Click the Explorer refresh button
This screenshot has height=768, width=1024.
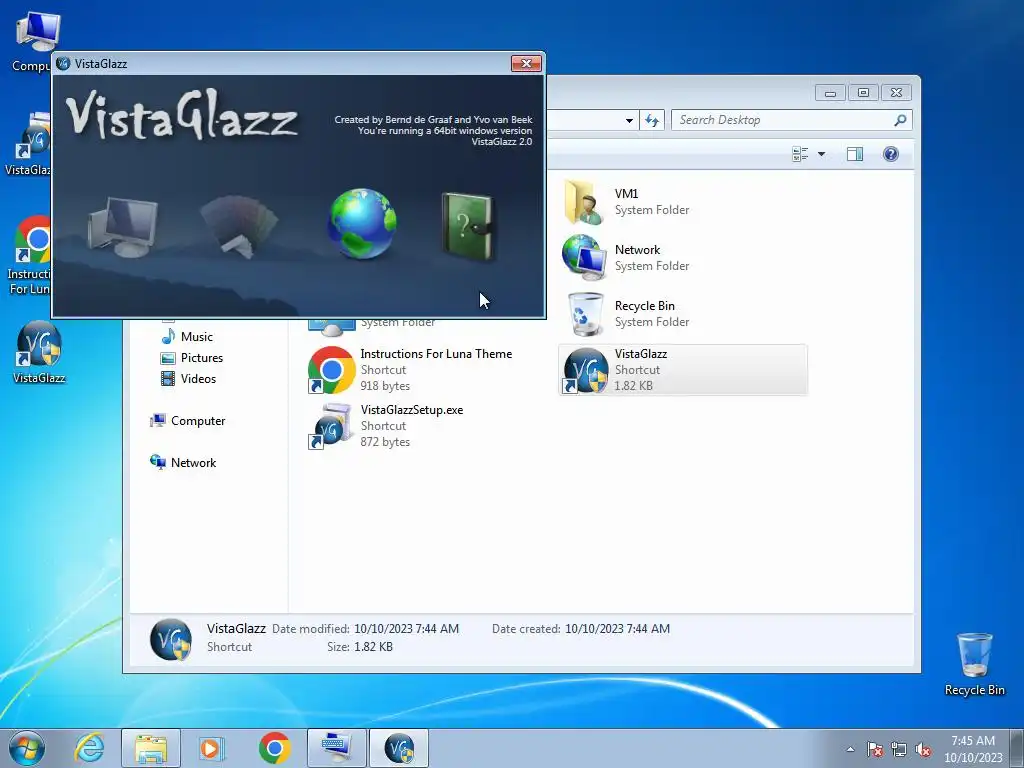pyautogui.click(x=652, y=120)
